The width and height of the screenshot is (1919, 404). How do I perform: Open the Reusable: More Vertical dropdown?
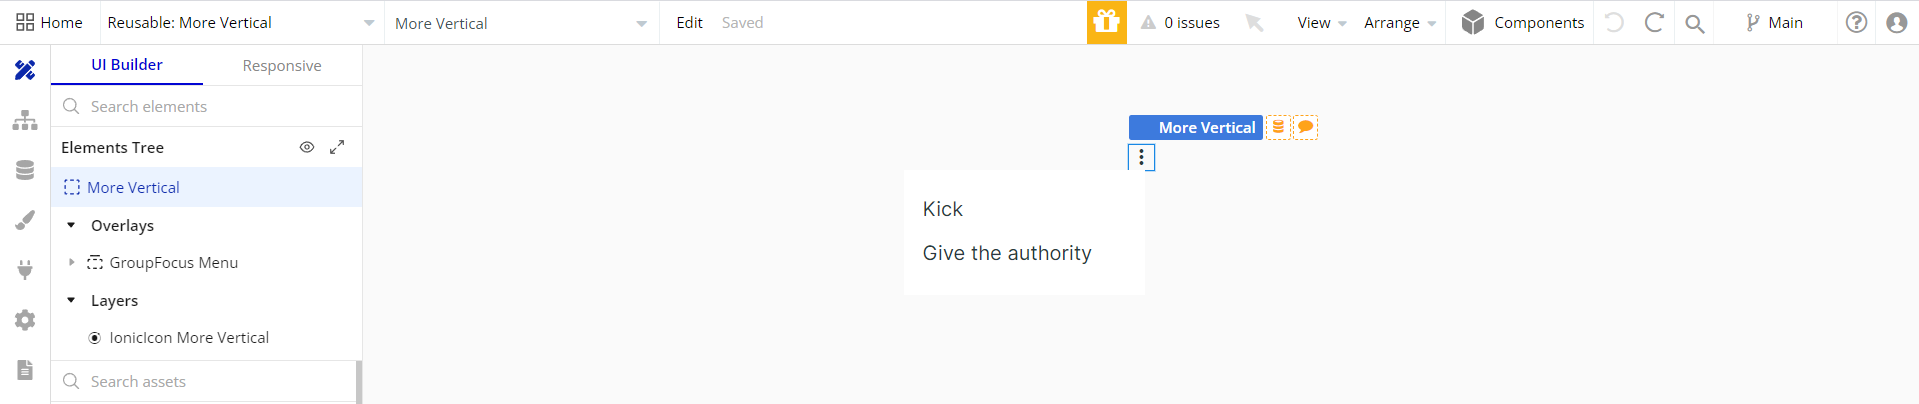click(x=240, y=22)
